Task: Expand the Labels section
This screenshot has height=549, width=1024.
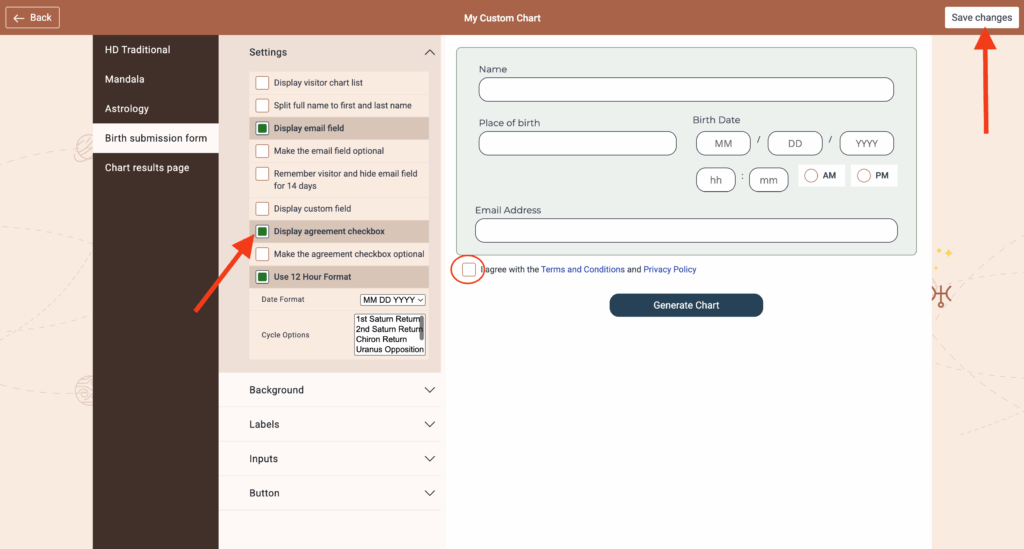Action: 429,424
